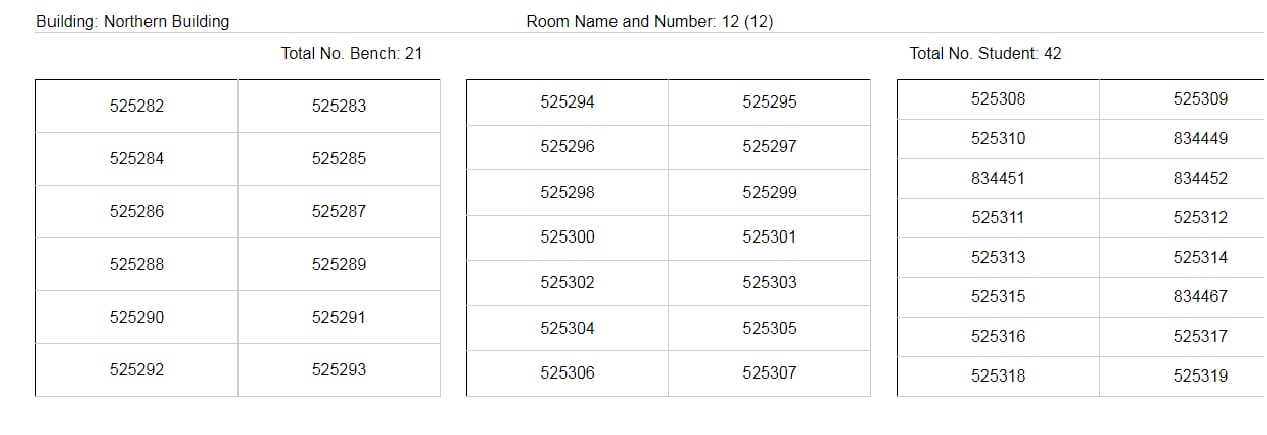Select the 525297 cell
Viewport: 1267px width, 435px height.
click(x=769, y=147)
